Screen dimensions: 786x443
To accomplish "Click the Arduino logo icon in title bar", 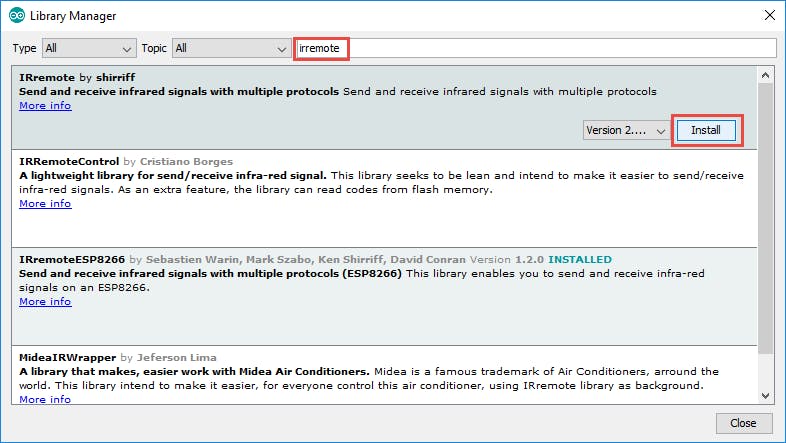I will pos(17,16).
